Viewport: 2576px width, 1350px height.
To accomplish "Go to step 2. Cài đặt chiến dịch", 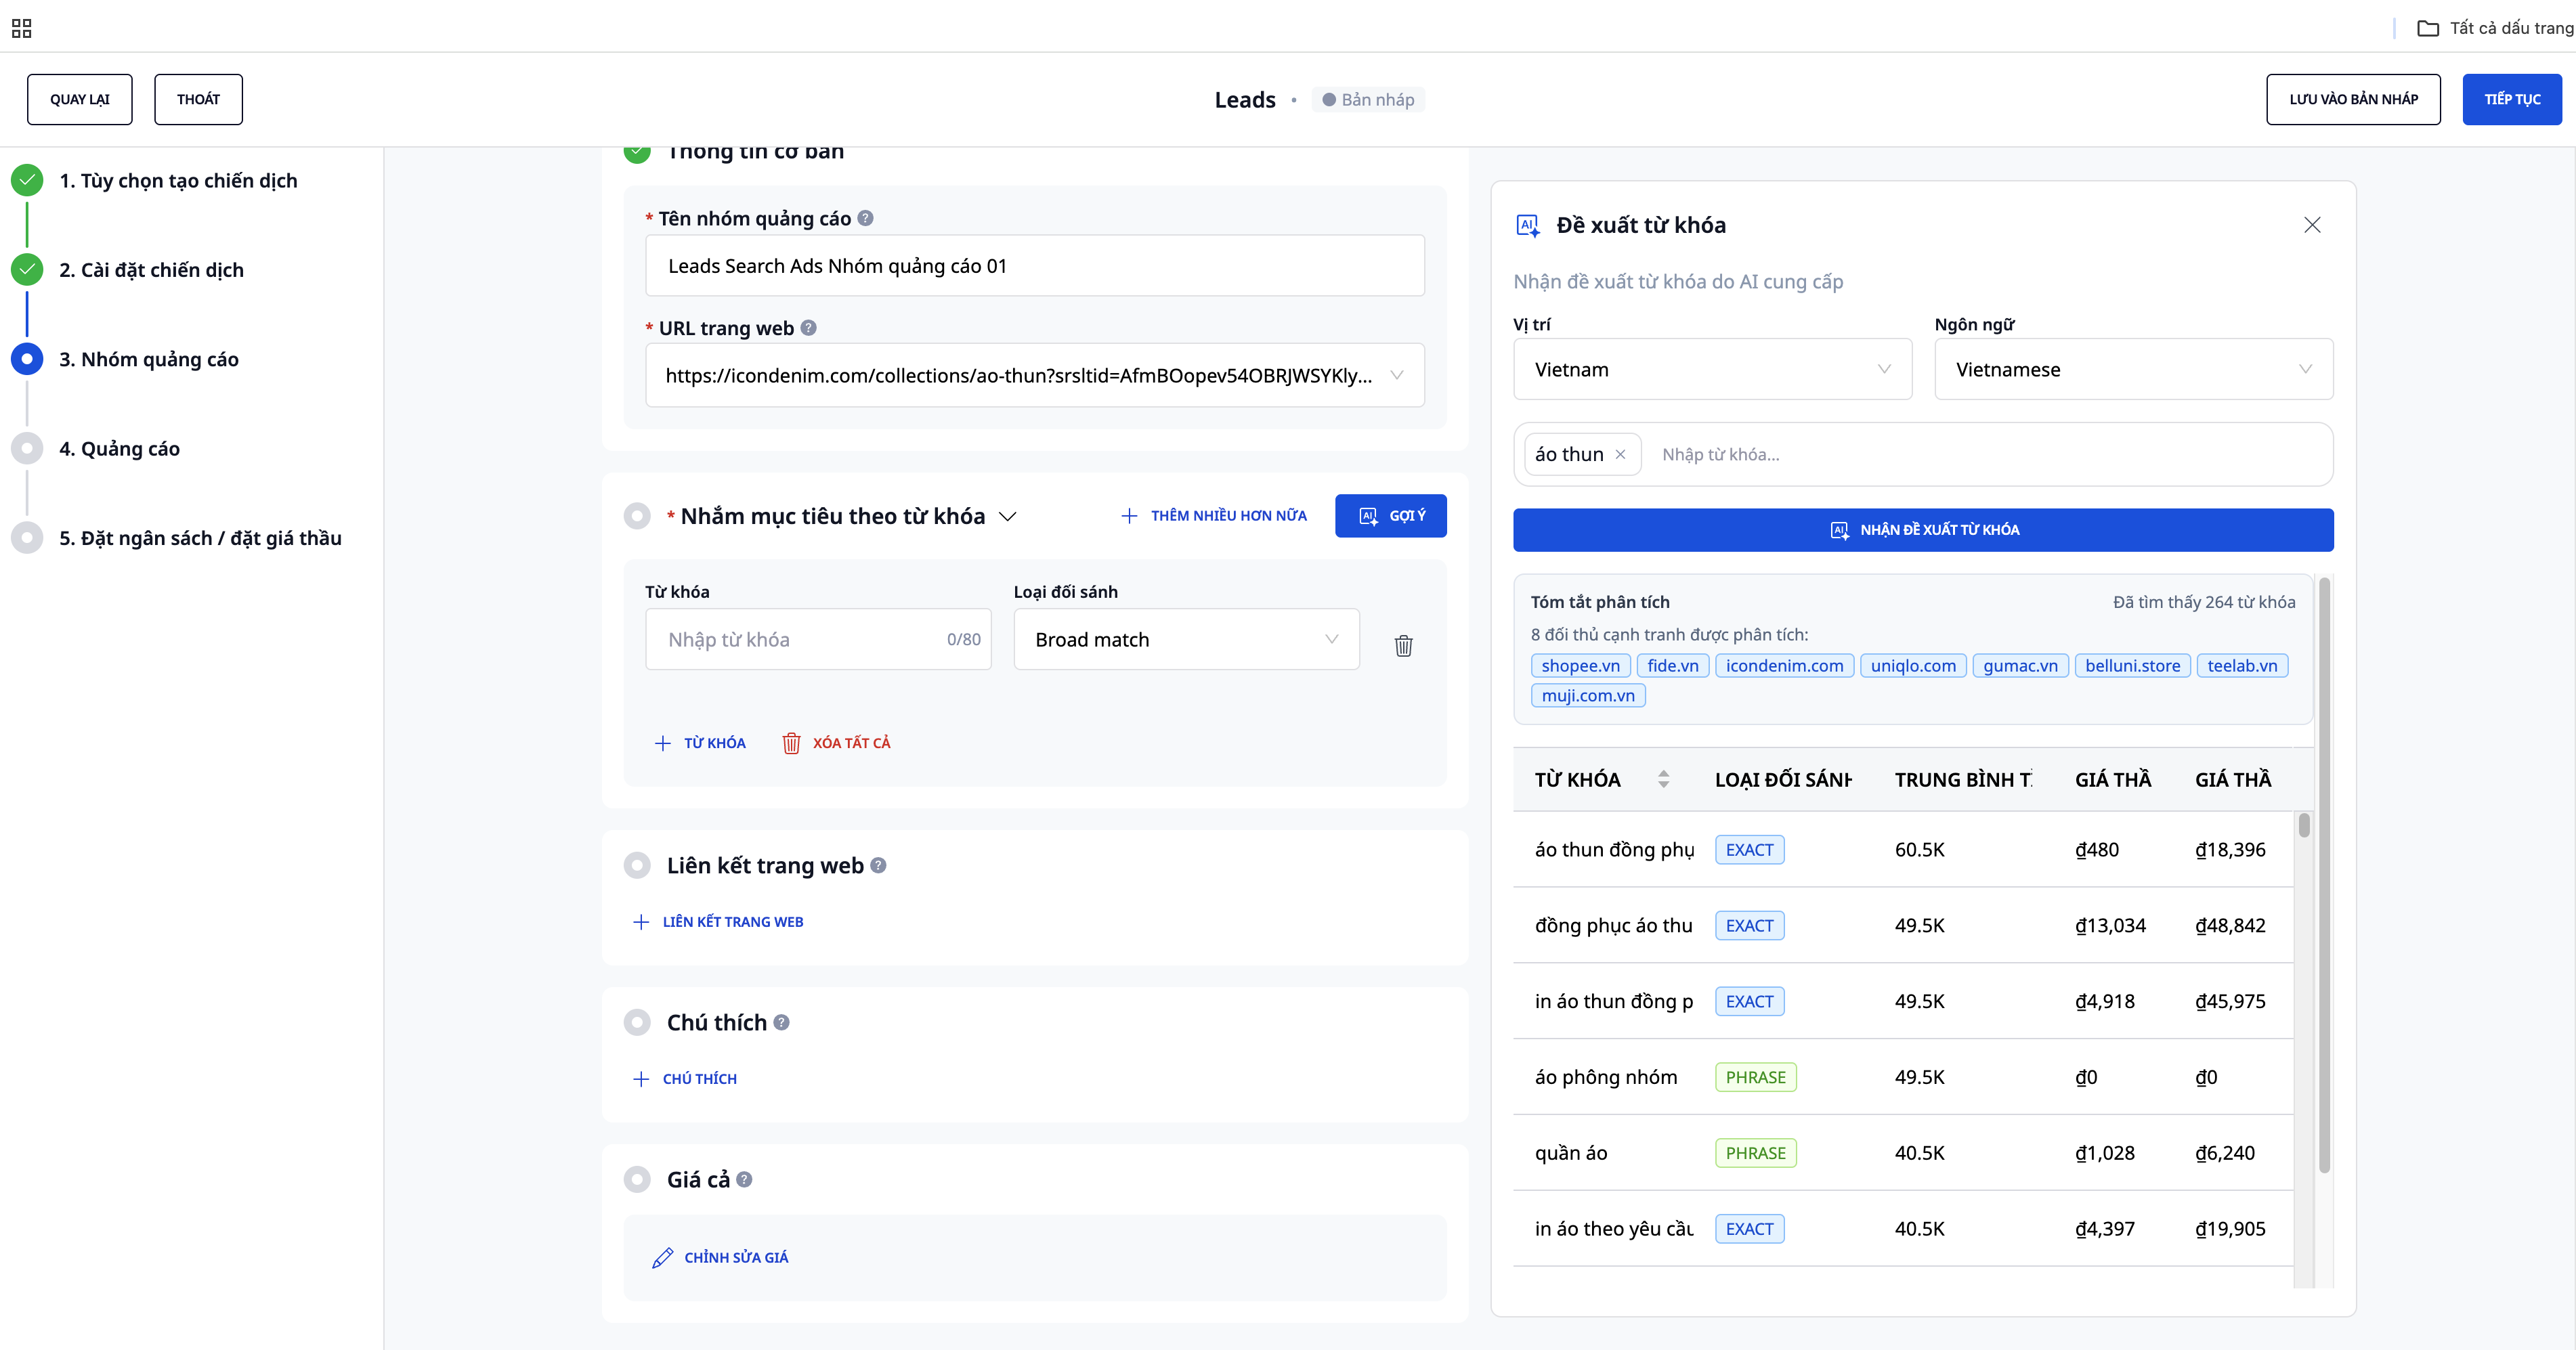I will (151, 270).
